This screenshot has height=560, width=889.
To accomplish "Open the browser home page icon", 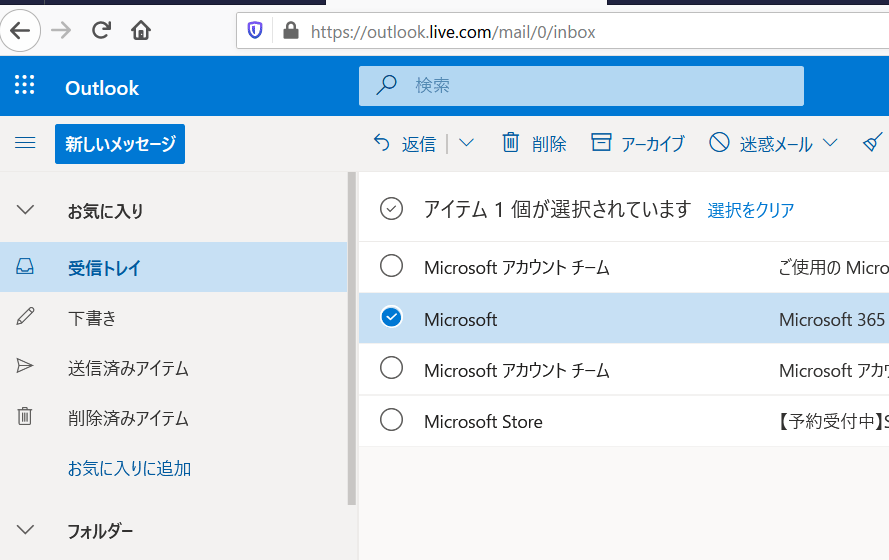I will point(141,30).
